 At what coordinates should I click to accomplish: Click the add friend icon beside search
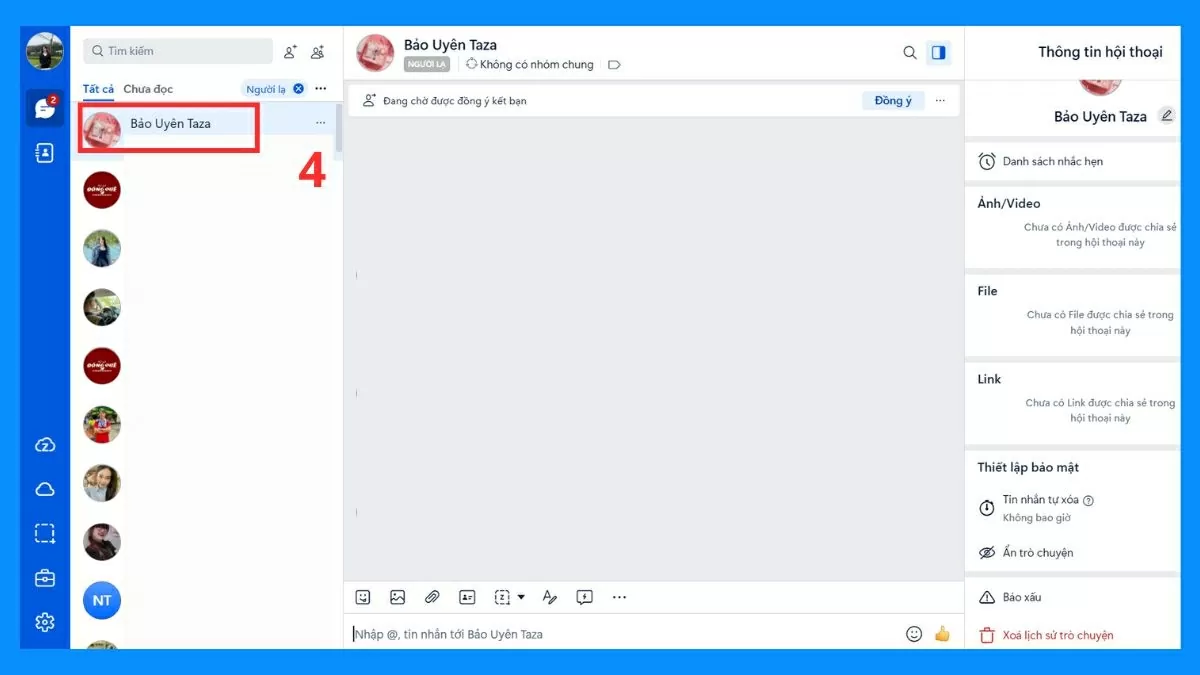click(x=290, y=52)
